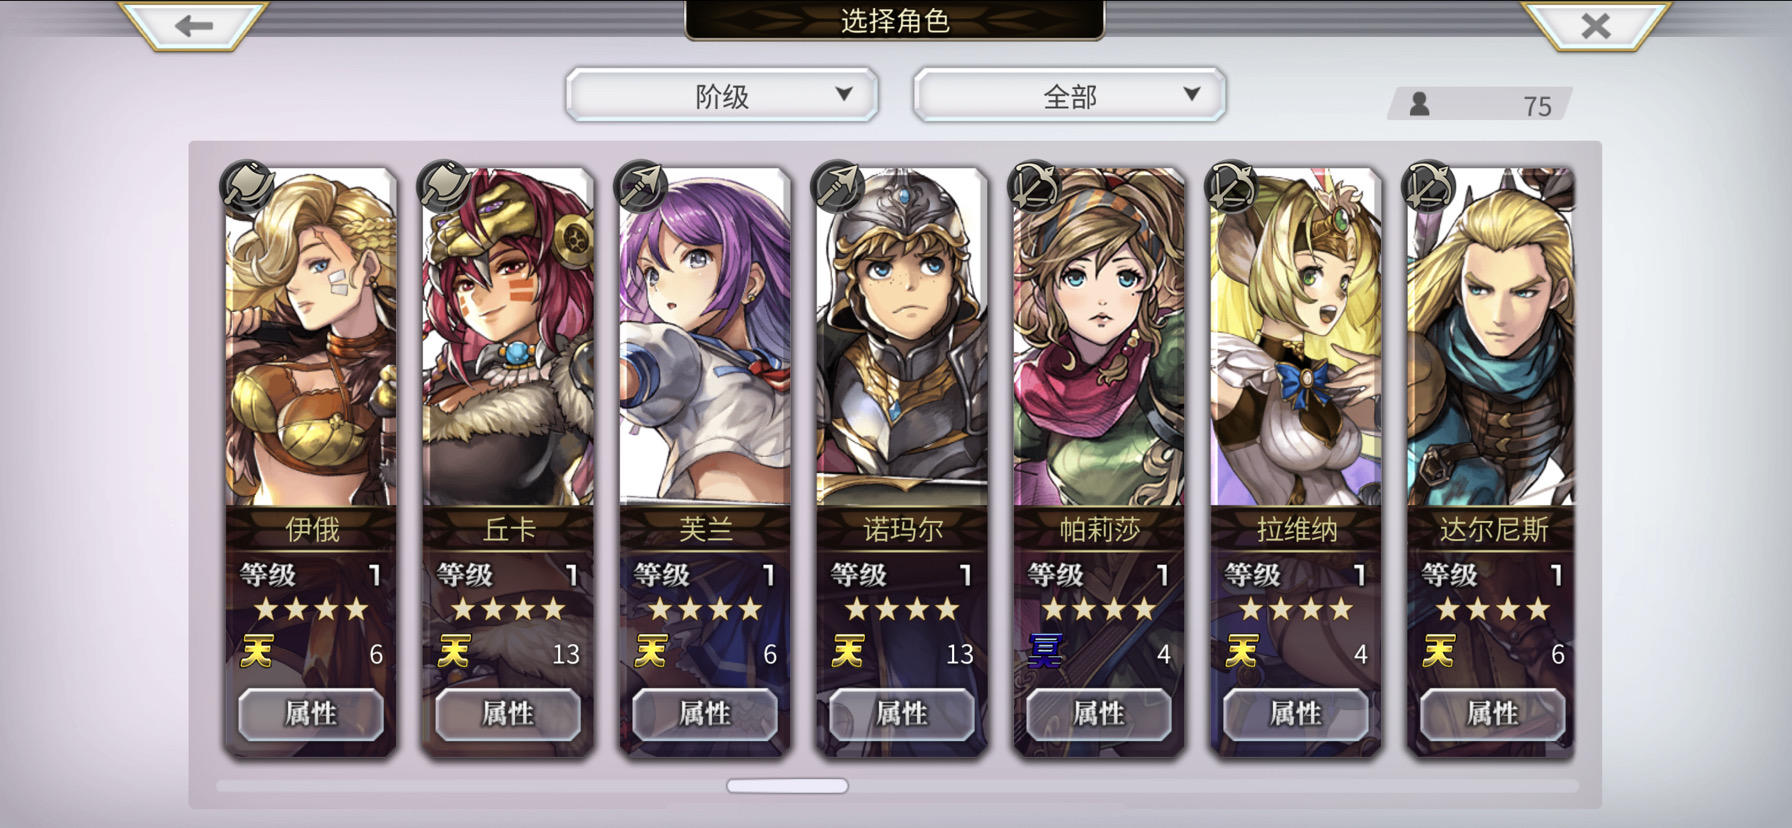Open 属性 for 伊俄
The height and width of the screenshot is (828, 1792).
(311, 714)
